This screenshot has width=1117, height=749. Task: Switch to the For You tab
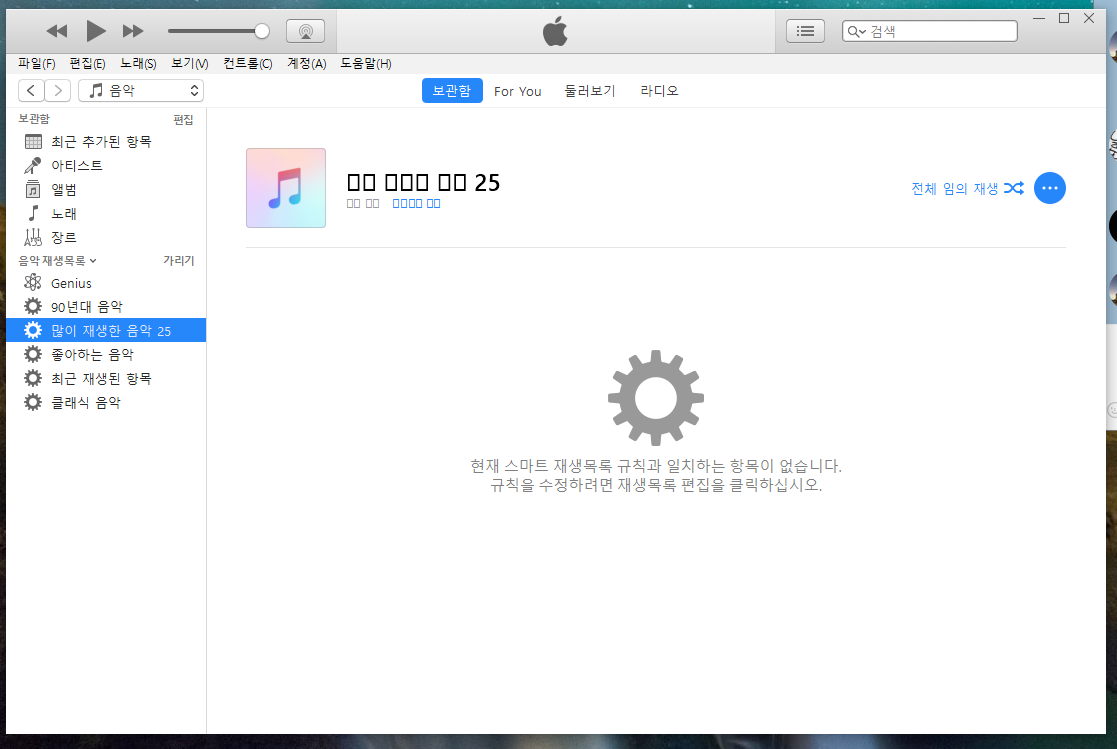(517, 91)
